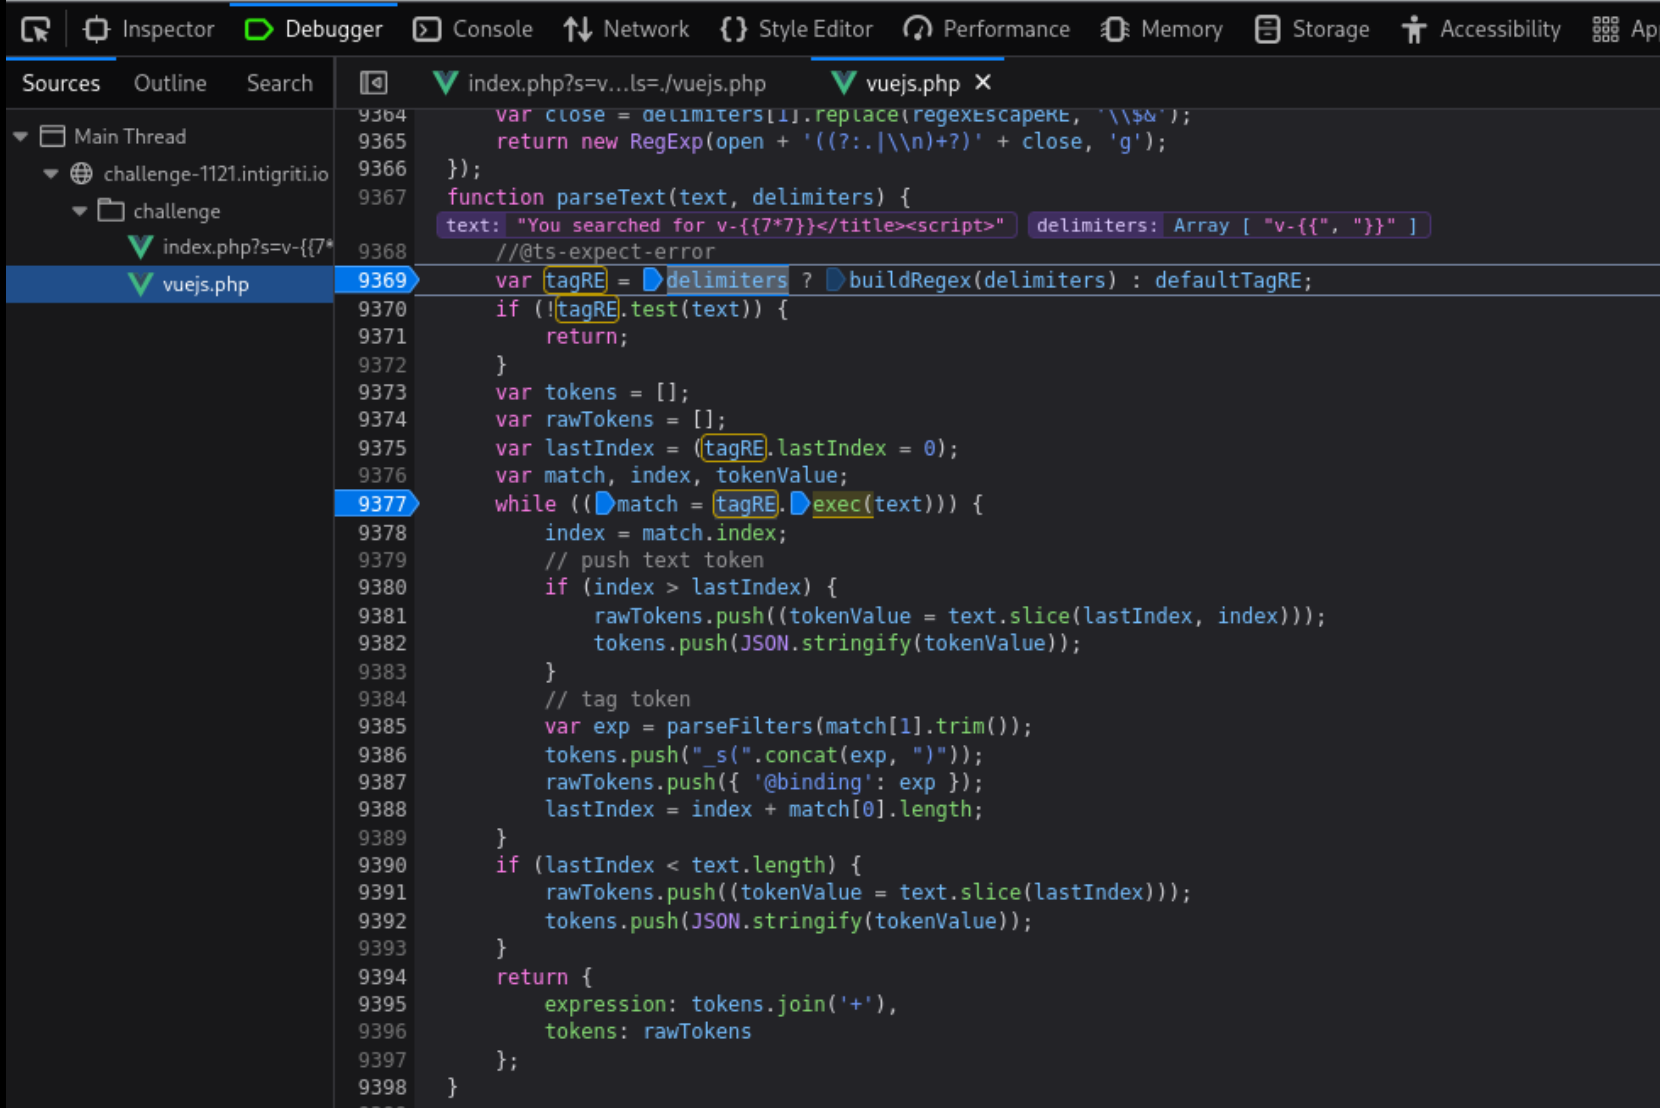
Task: Add a breakpoint on line 9390
Action: 382,865
